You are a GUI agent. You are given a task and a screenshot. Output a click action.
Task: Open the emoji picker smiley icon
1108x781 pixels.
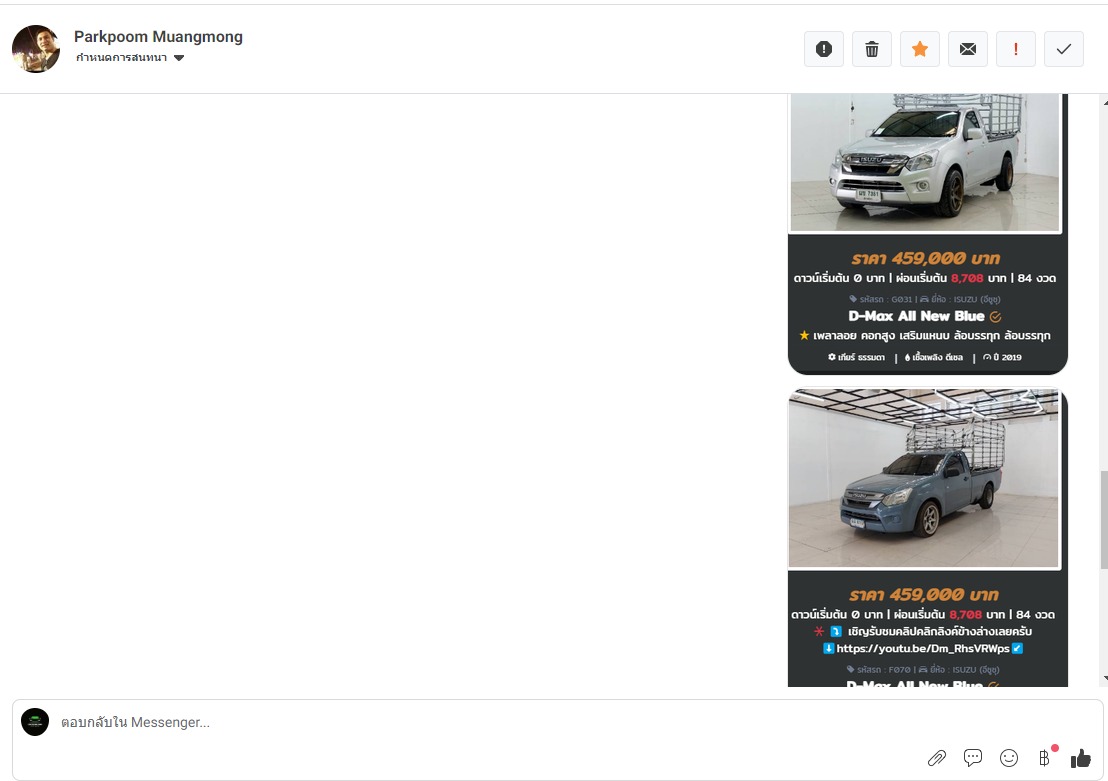tap(1009, 758)
